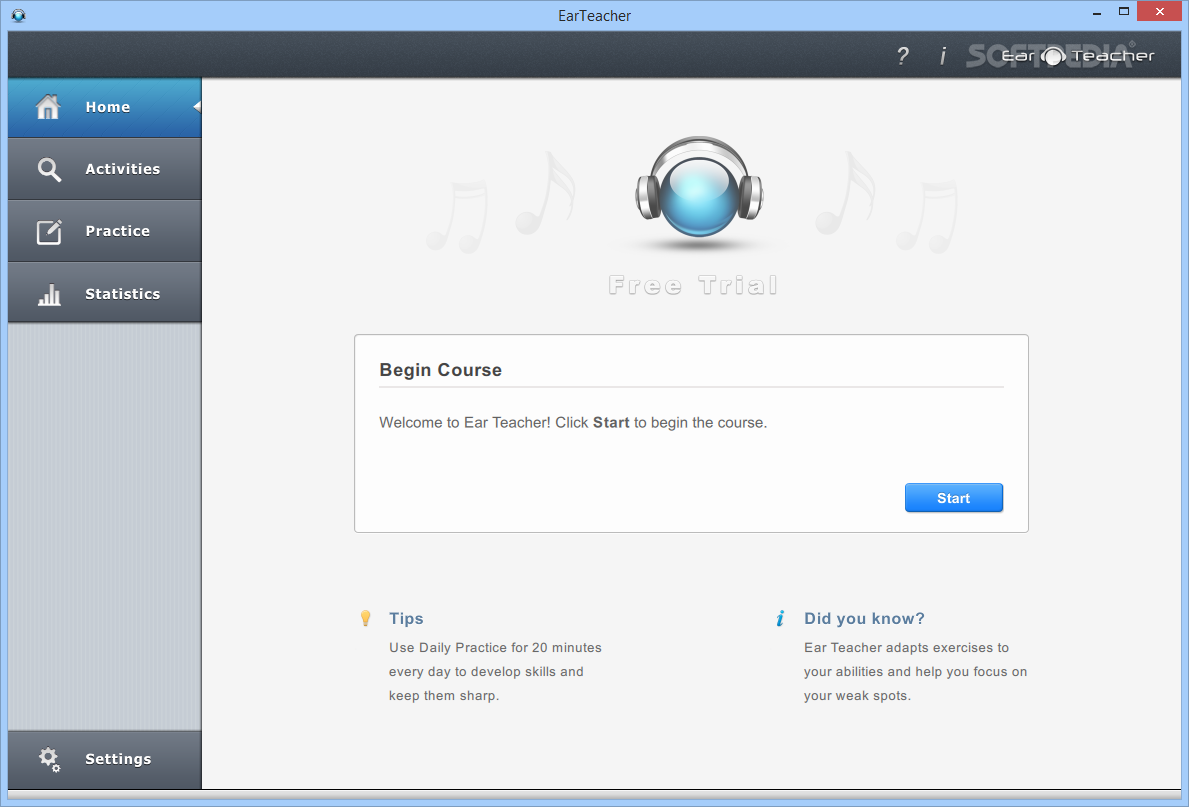
Task: Open help via the question mark icon
Action: 902,55
